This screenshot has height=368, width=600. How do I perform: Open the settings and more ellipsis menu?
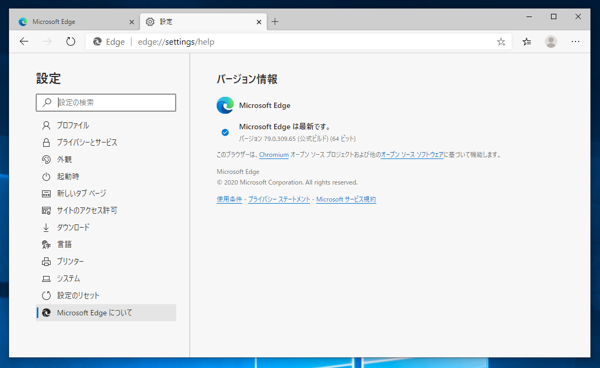(x=575, y=41)
